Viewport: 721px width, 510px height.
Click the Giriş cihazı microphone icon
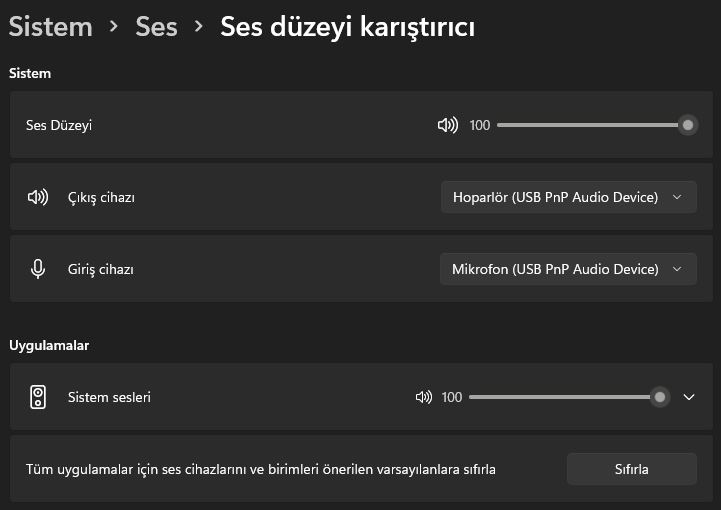pos(38,269)
